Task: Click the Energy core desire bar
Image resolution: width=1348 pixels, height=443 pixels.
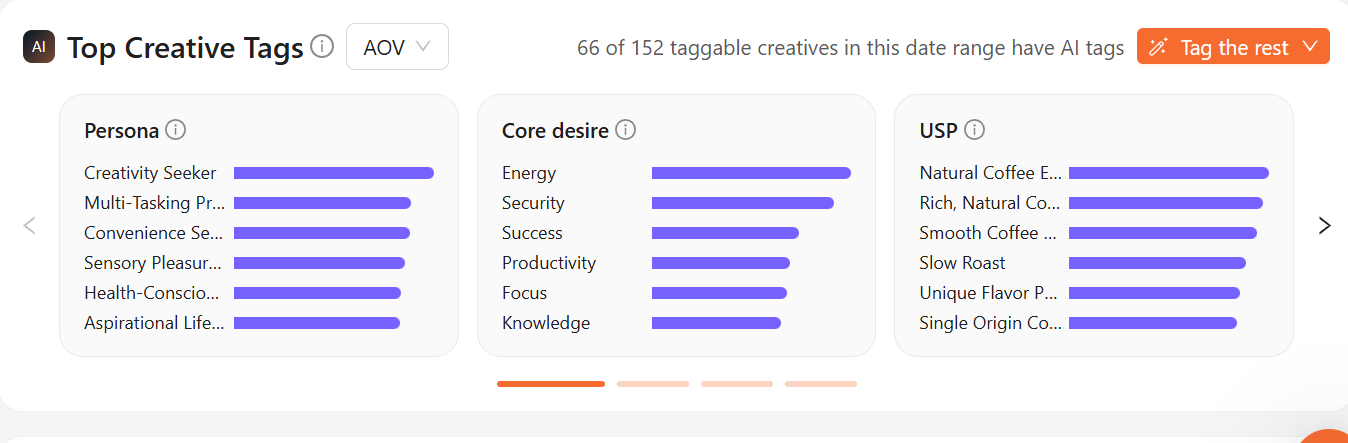Action: 751,173
